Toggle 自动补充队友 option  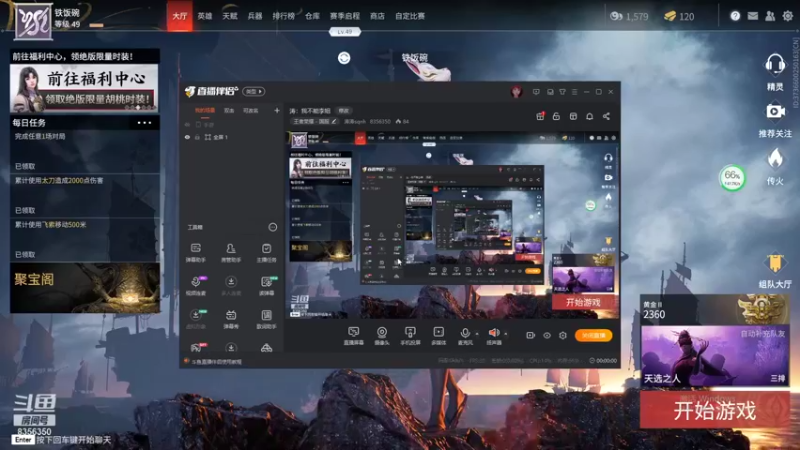763,334
